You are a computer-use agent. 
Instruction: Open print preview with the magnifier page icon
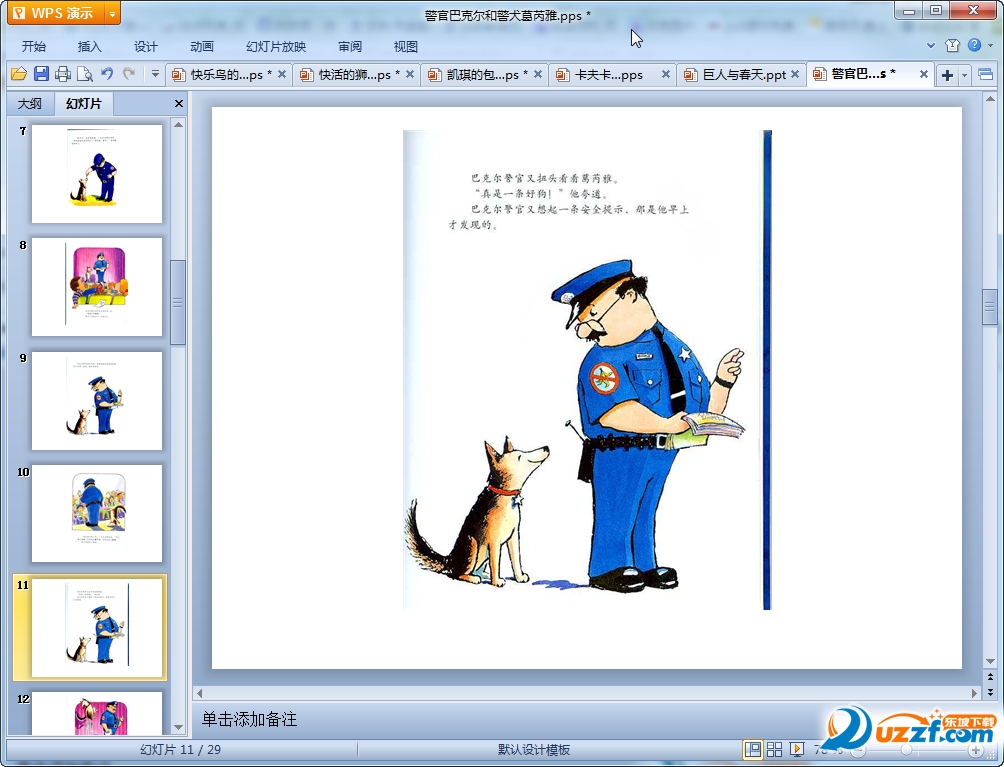[x=85, y=74]
